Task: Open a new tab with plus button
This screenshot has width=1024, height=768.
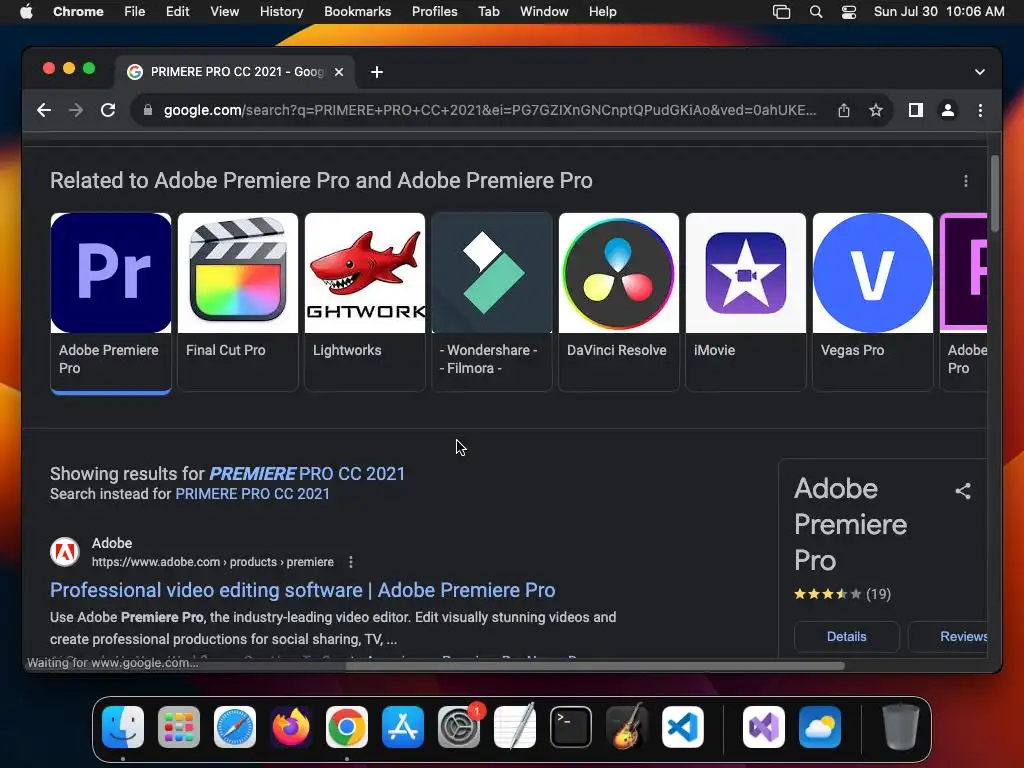Action: click(x=377, y=72)
